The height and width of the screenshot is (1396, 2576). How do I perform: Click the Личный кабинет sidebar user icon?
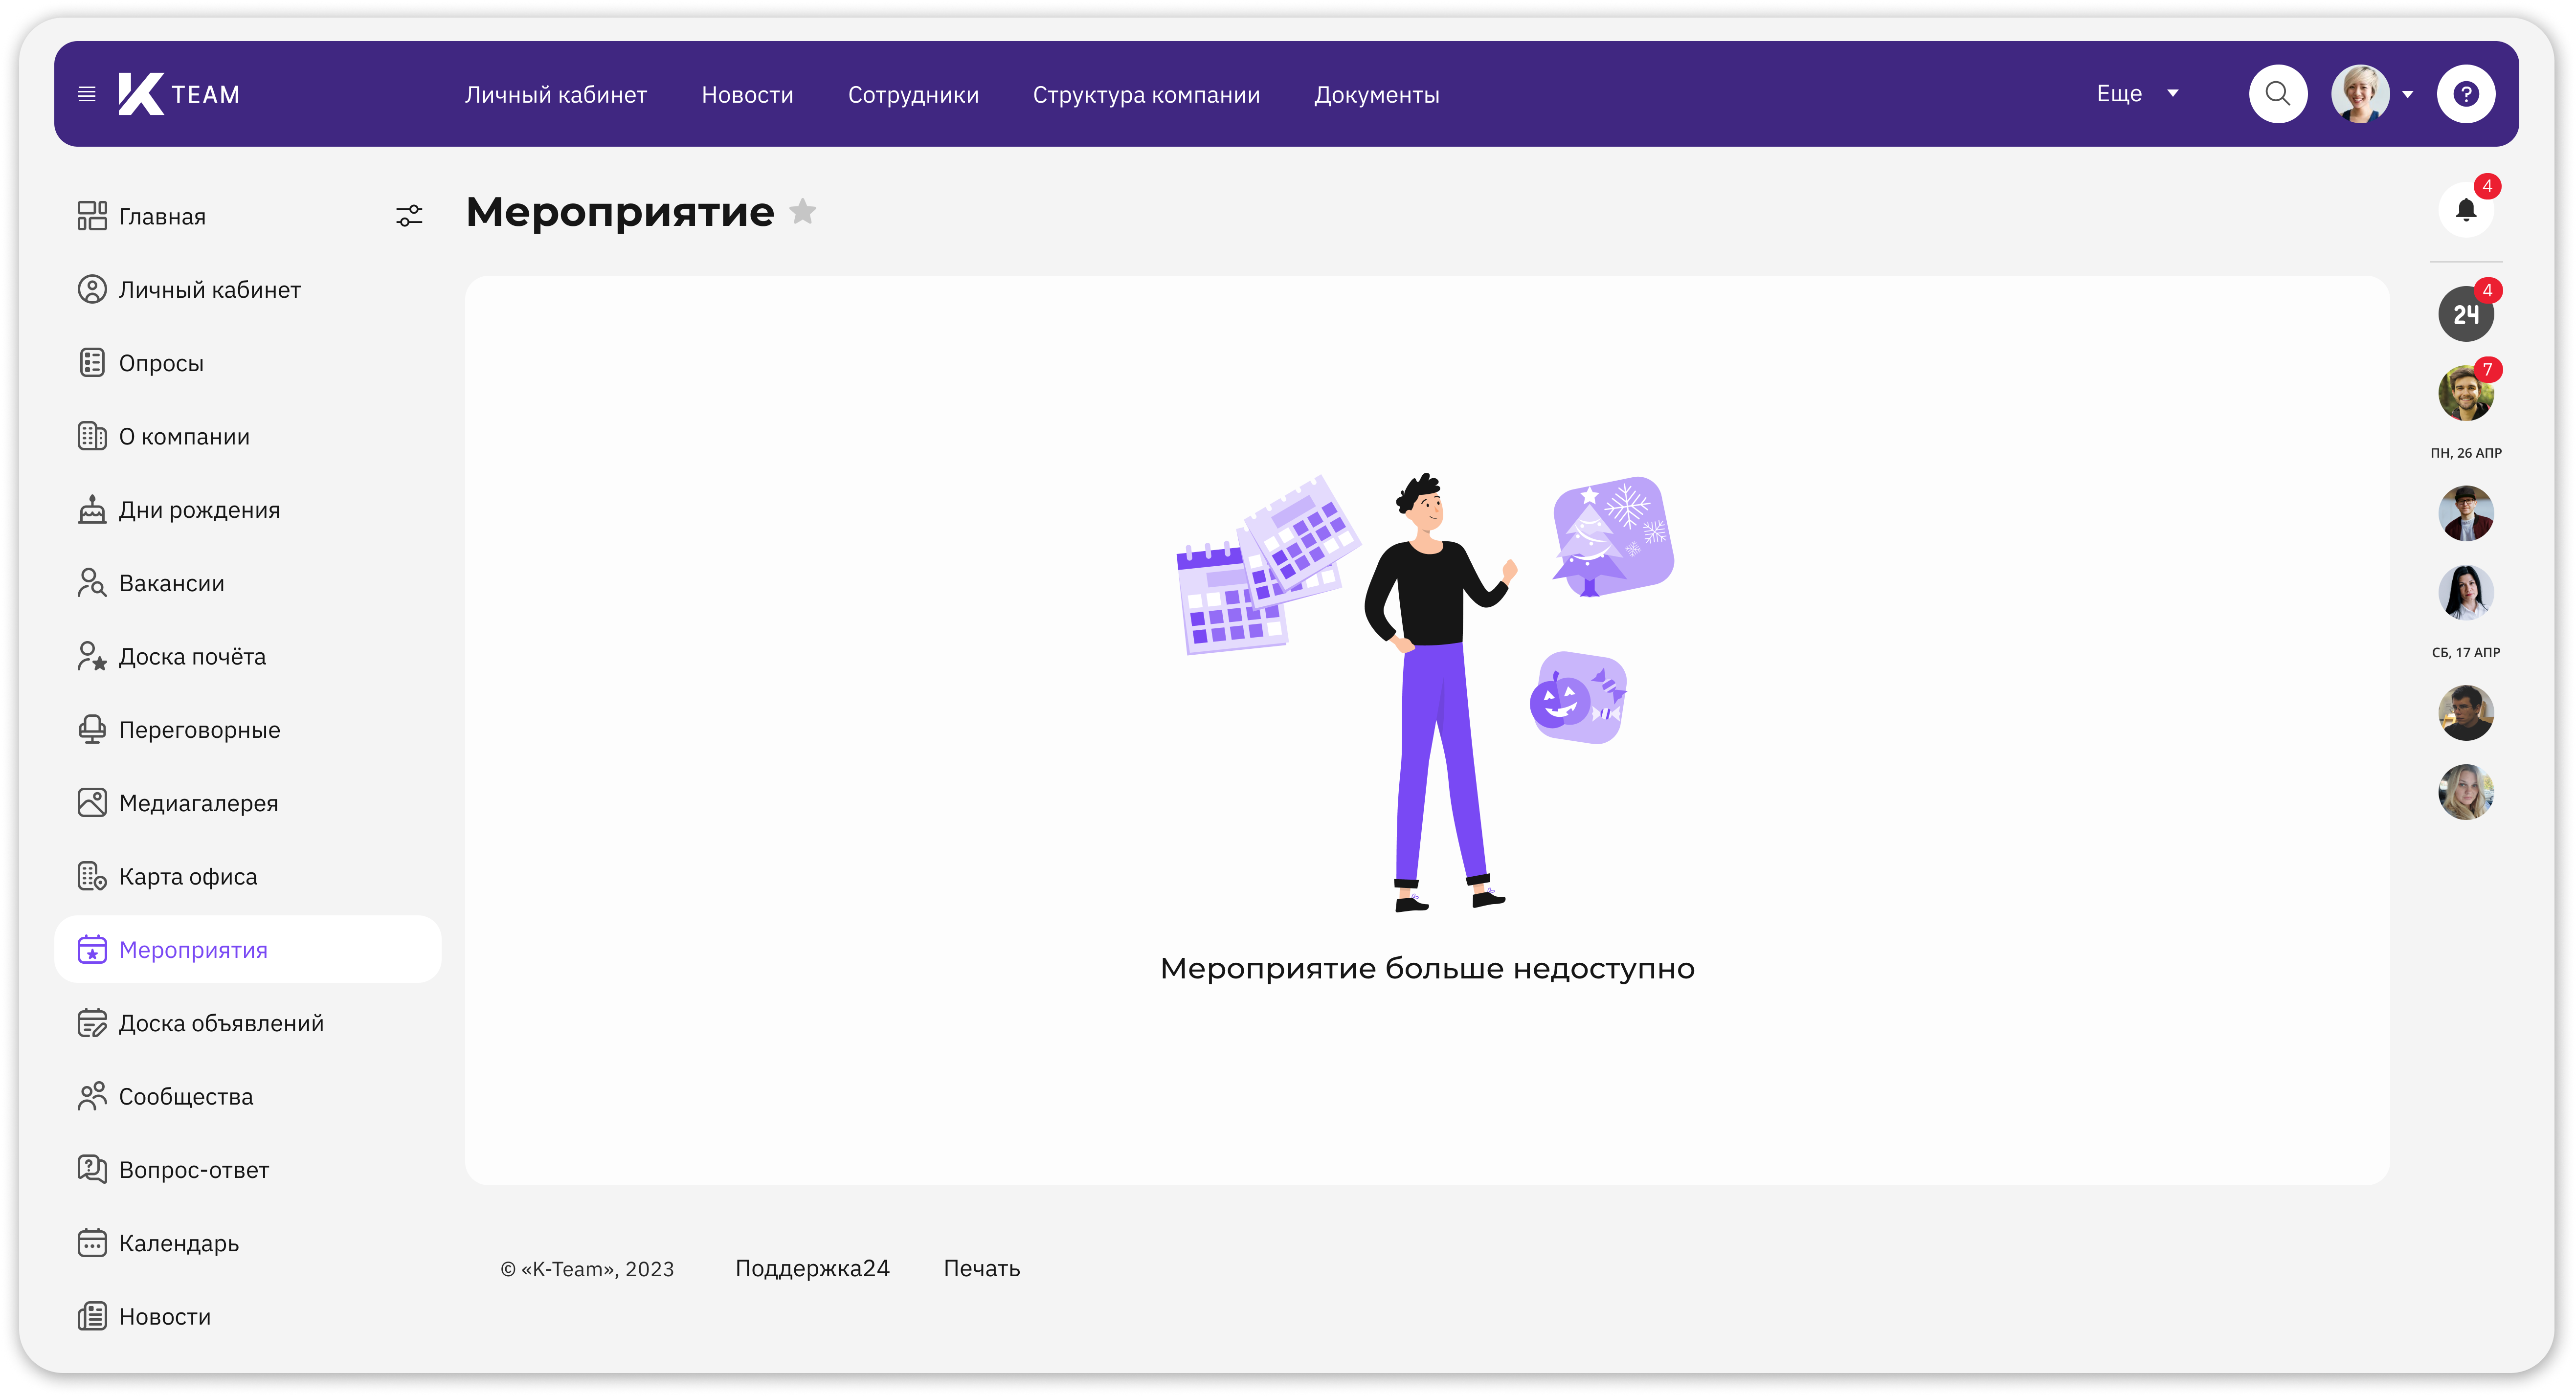coord(92,289)
